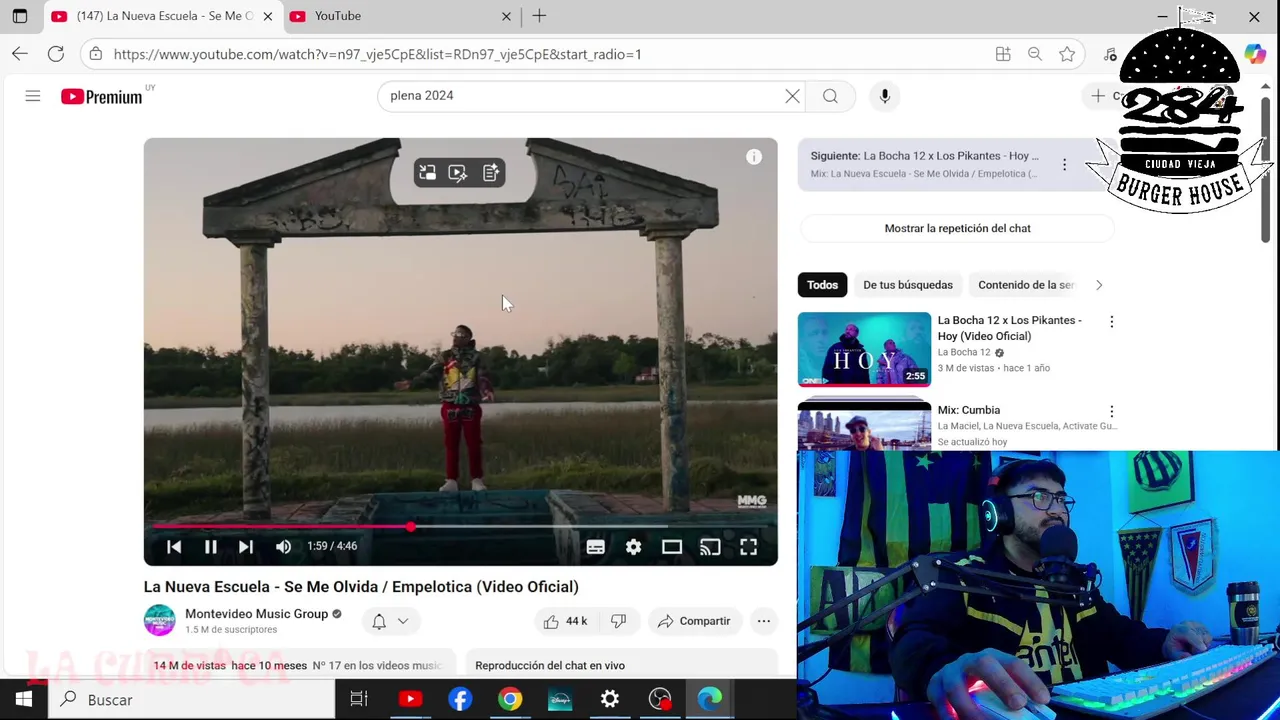Toggle subtitles in the player
The image size is (1280, 720).
coord(595,547)
